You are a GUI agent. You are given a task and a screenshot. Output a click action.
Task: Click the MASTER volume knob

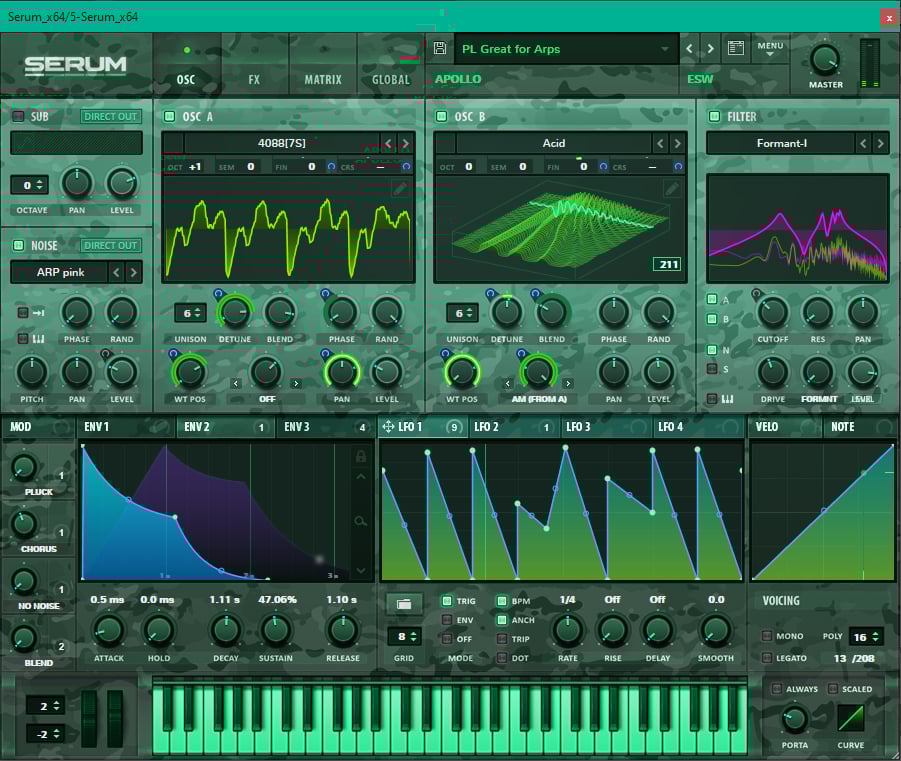pyautogui.click(x=825, y=59)
